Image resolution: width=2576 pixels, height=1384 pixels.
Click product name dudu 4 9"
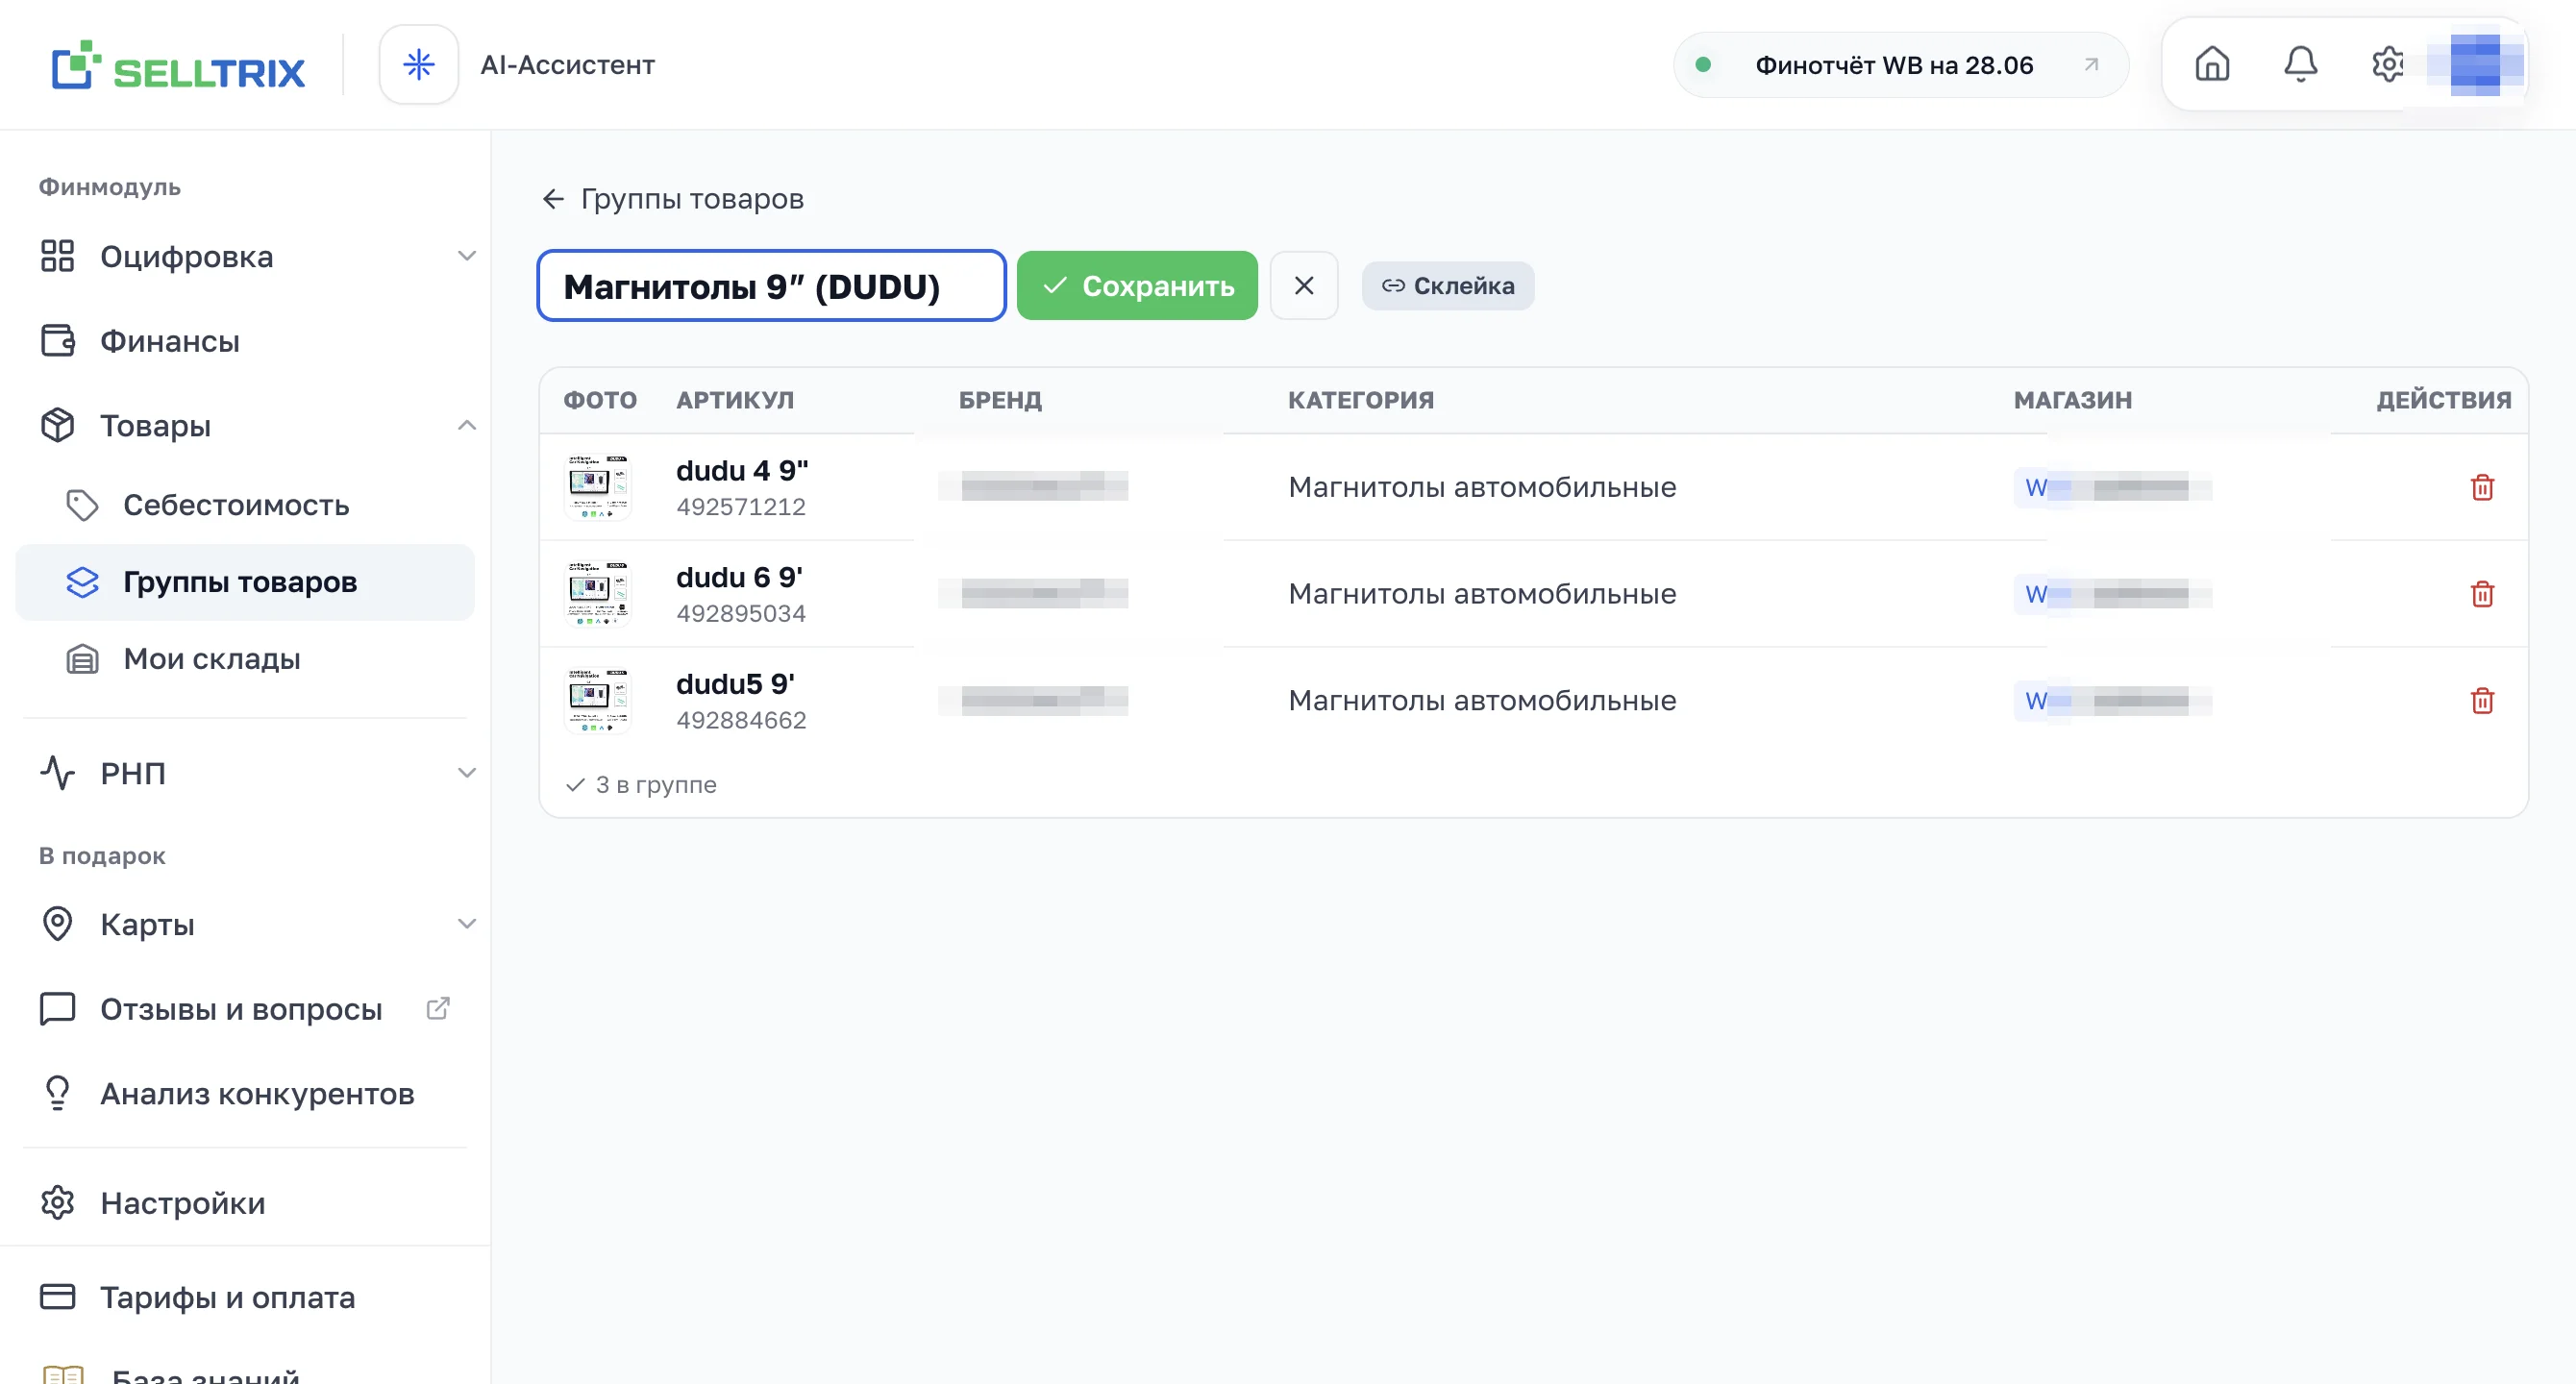click(x=742, y=470)
